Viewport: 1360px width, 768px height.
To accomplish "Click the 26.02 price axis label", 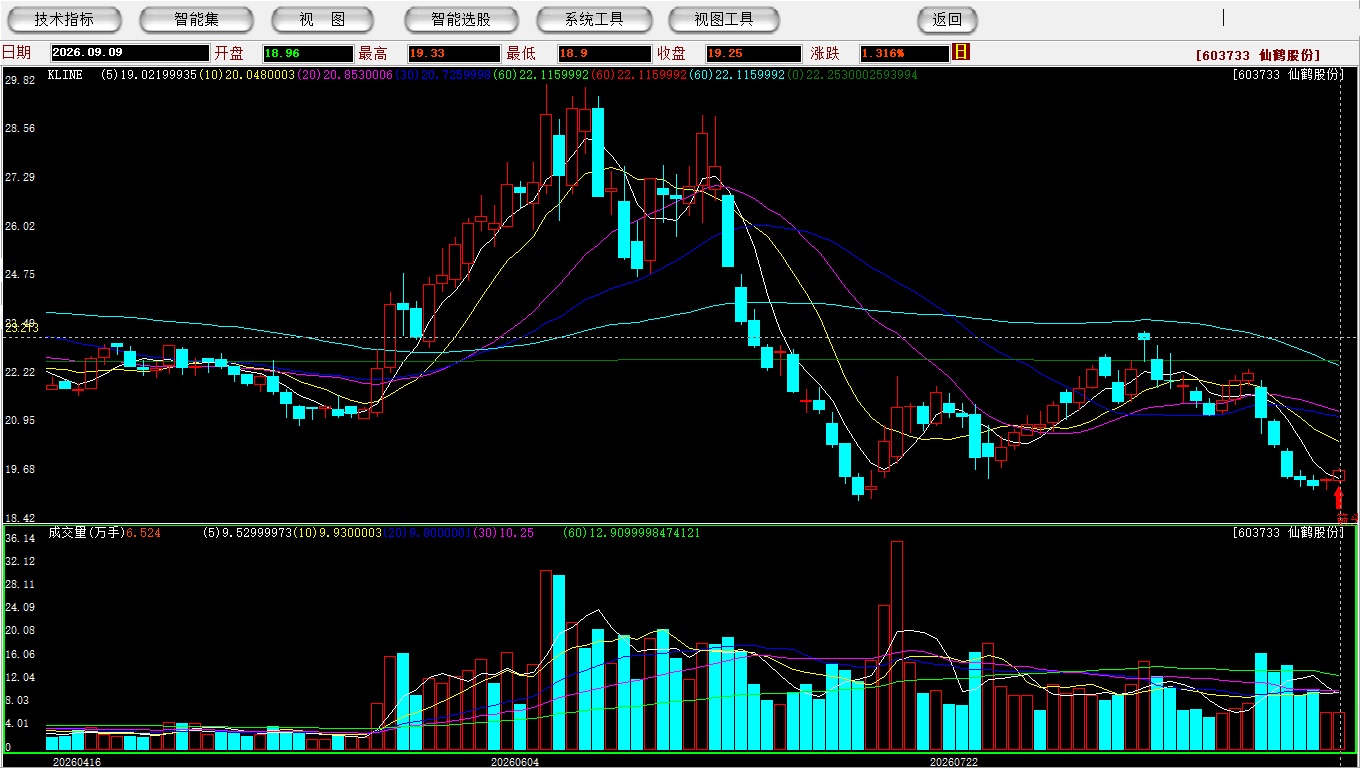I will coord(20,226).
